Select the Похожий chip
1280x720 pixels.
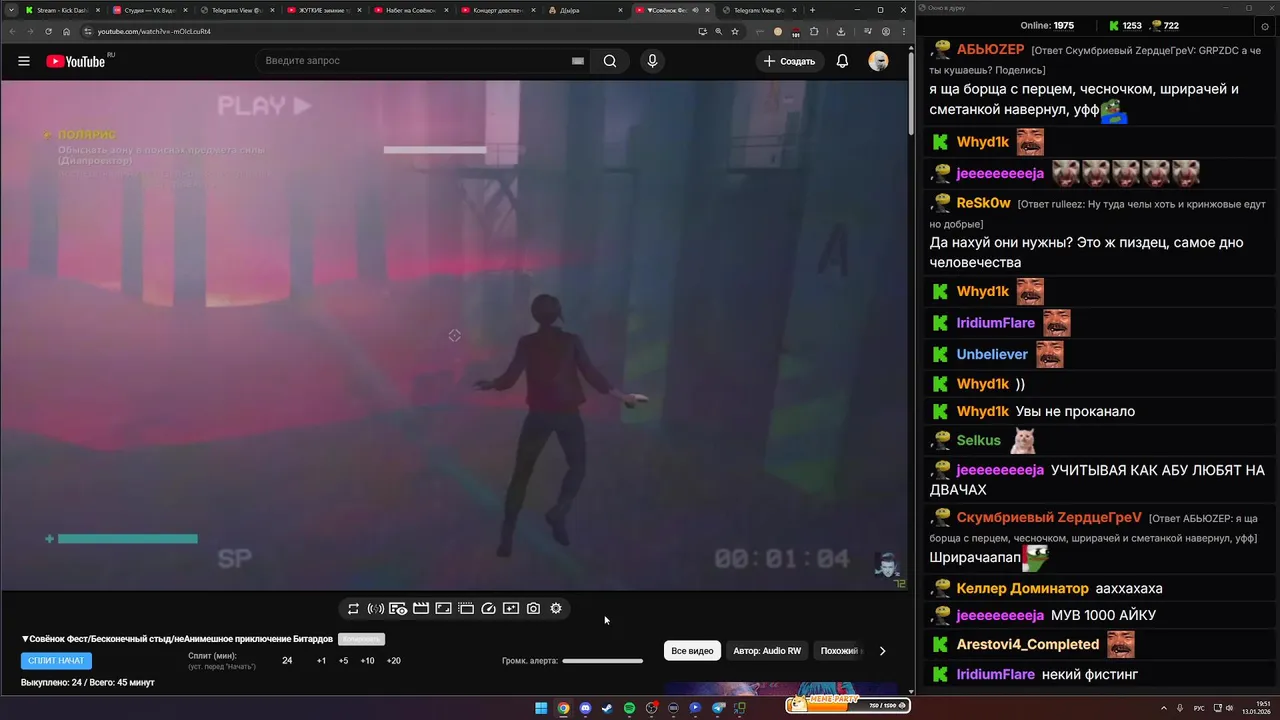[838, 651]
